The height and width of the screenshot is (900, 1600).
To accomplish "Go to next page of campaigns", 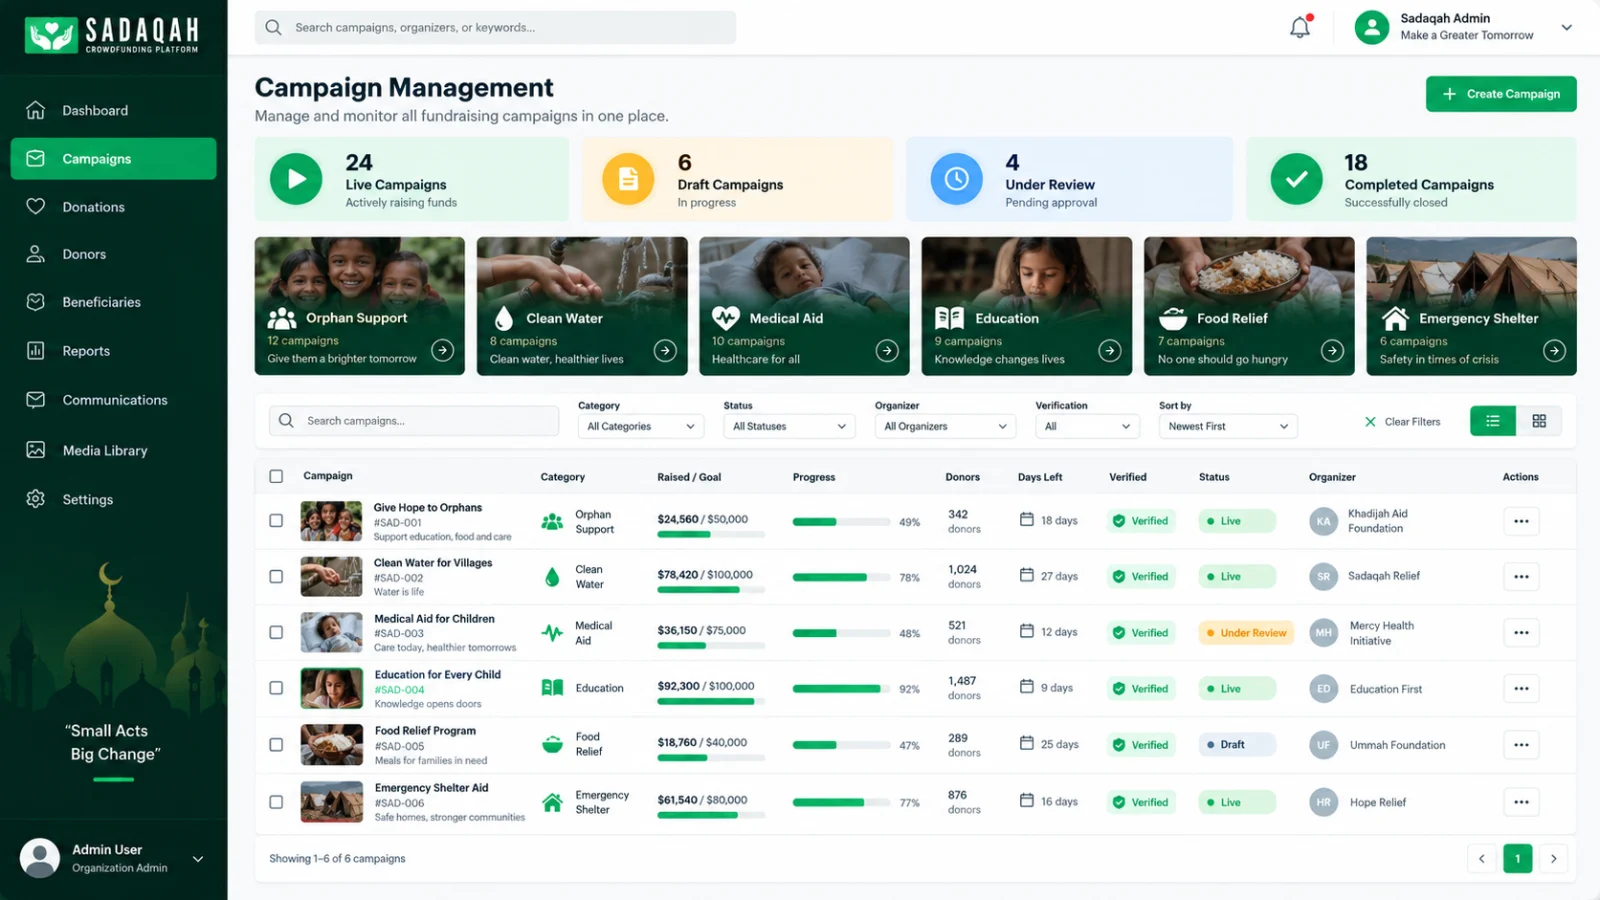I will [x=1553, y=858].
